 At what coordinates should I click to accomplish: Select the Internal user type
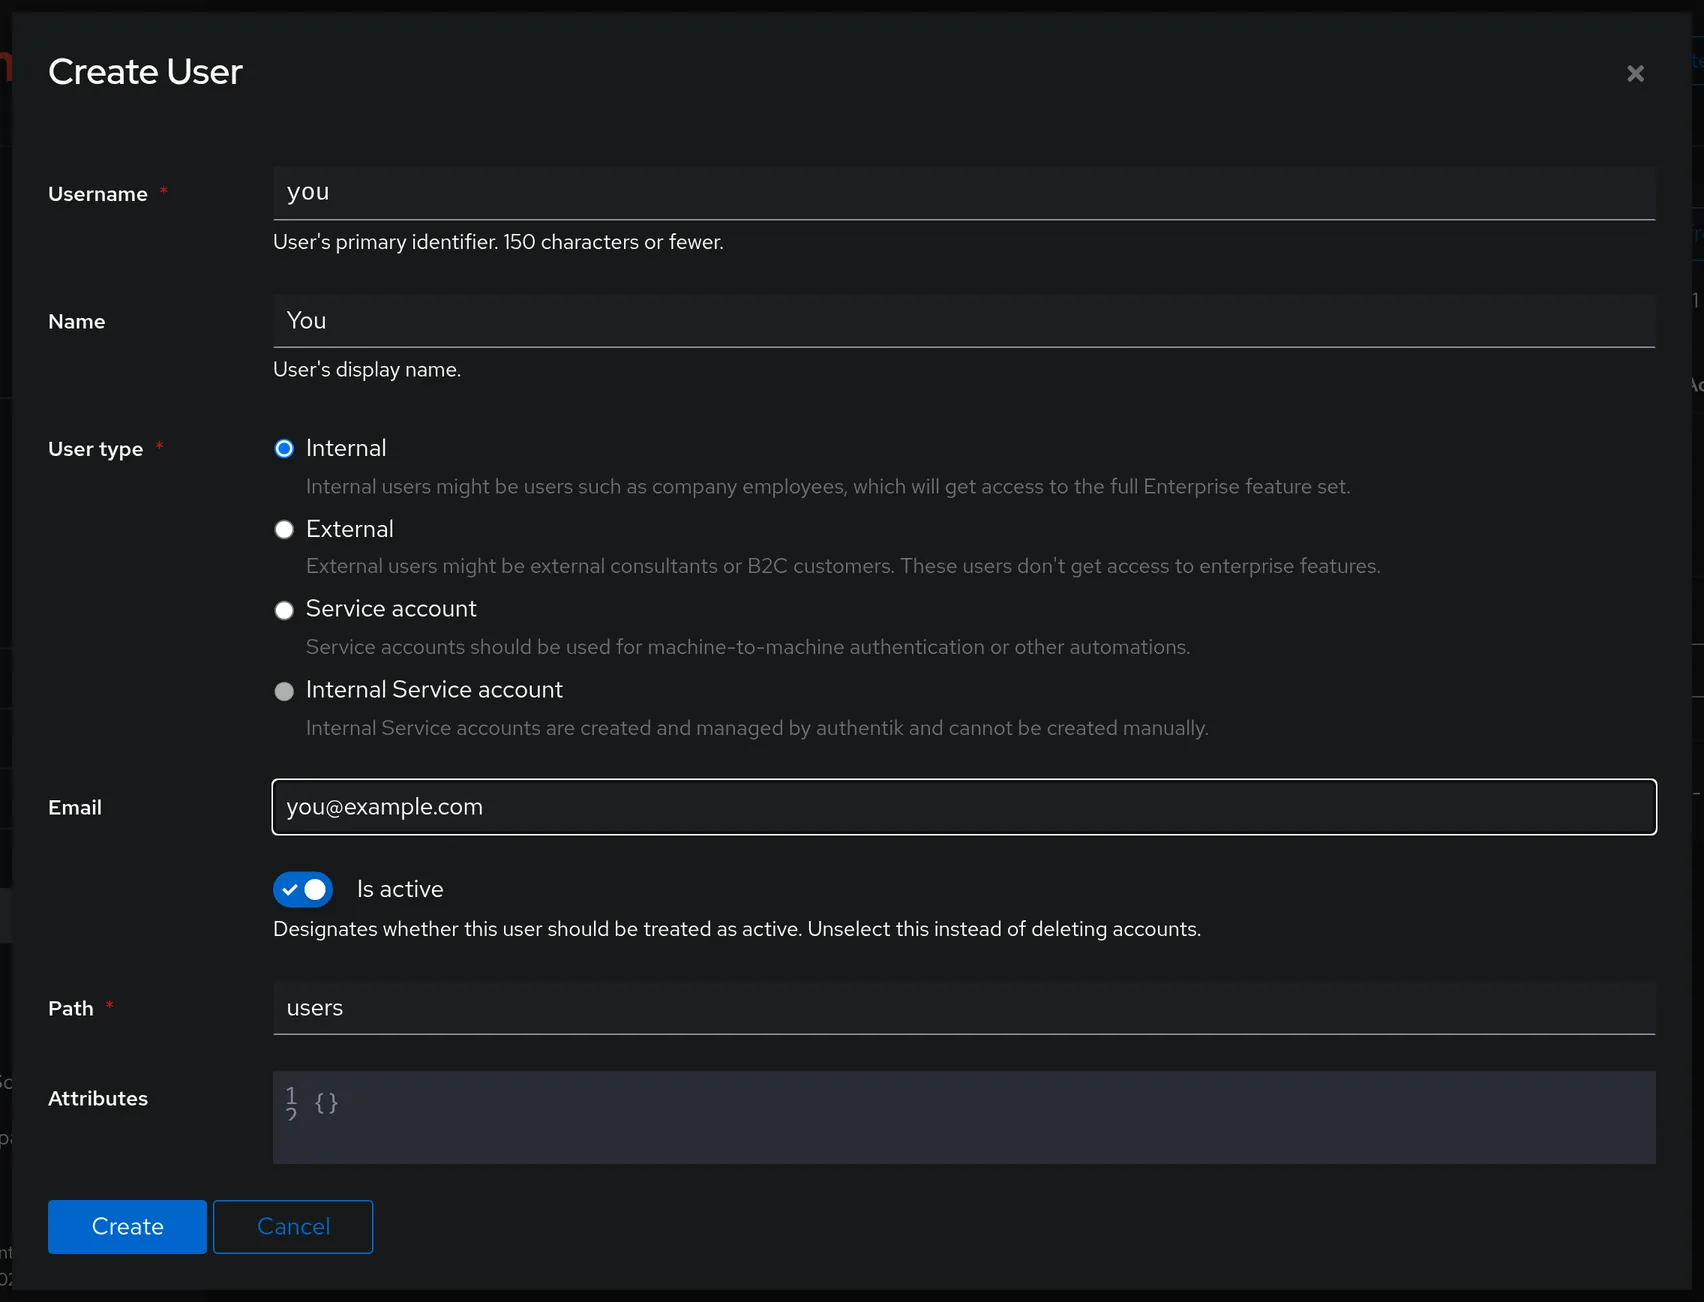(x=284, y=448)
